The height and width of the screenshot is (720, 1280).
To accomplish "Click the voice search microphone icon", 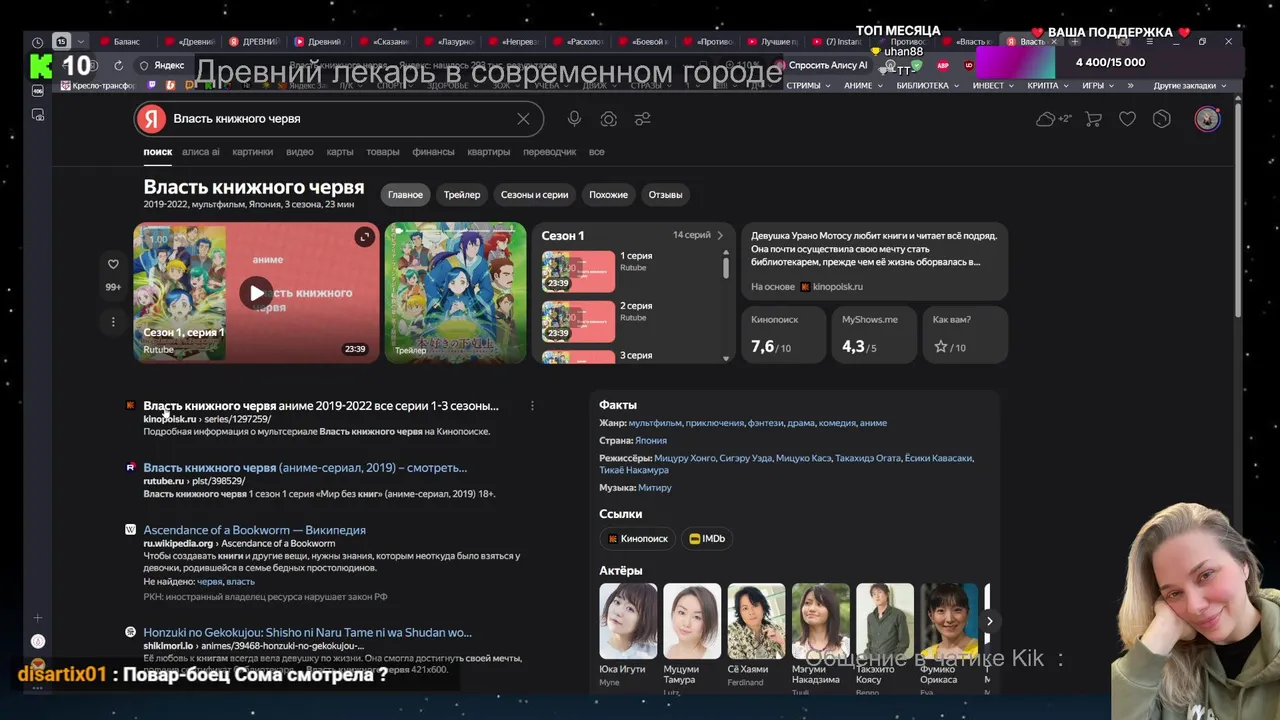I will pyautogui.click(x=574, y=119).
